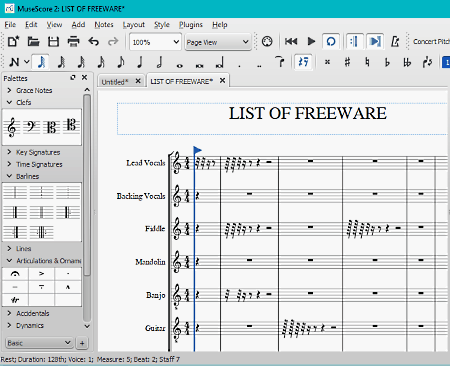Image resolution: width=450 pixels, height=366 pixels.
Task: Open the Notes menu
Action: click(x=104, y=25)
